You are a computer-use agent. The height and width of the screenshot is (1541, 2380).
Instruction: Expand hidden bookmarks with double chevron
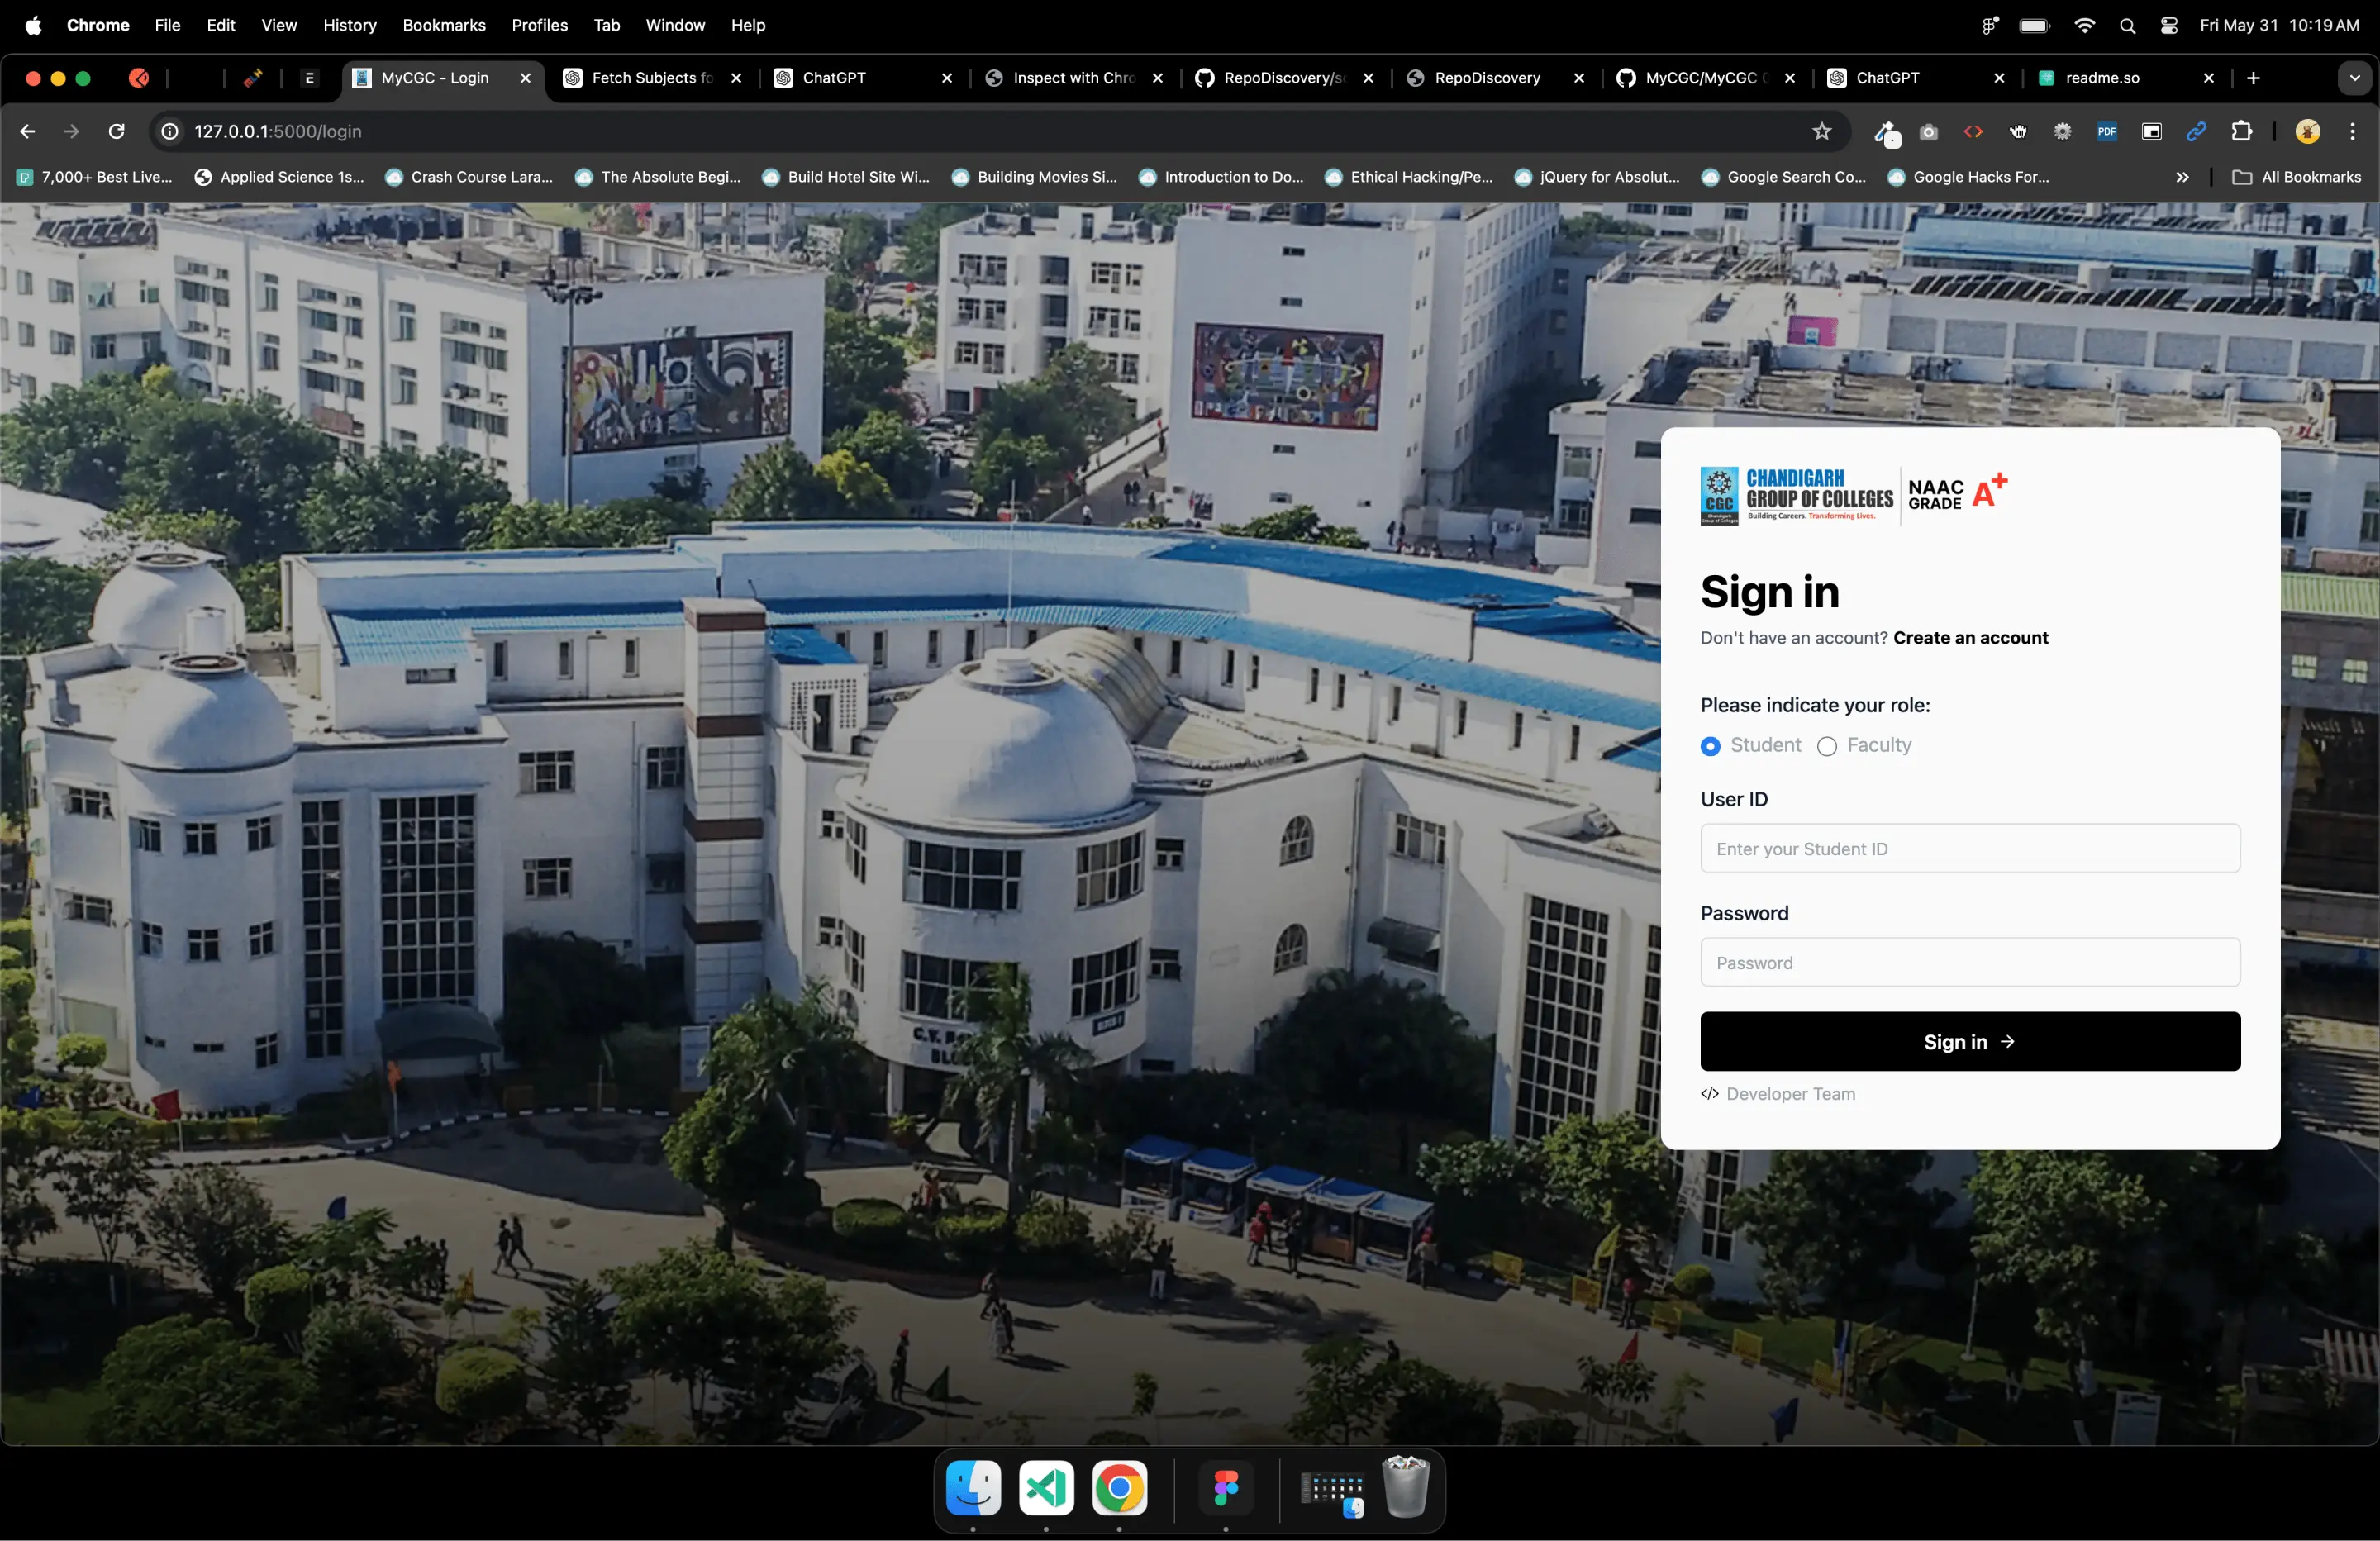pyautogui.click(x=2182, y=177)
